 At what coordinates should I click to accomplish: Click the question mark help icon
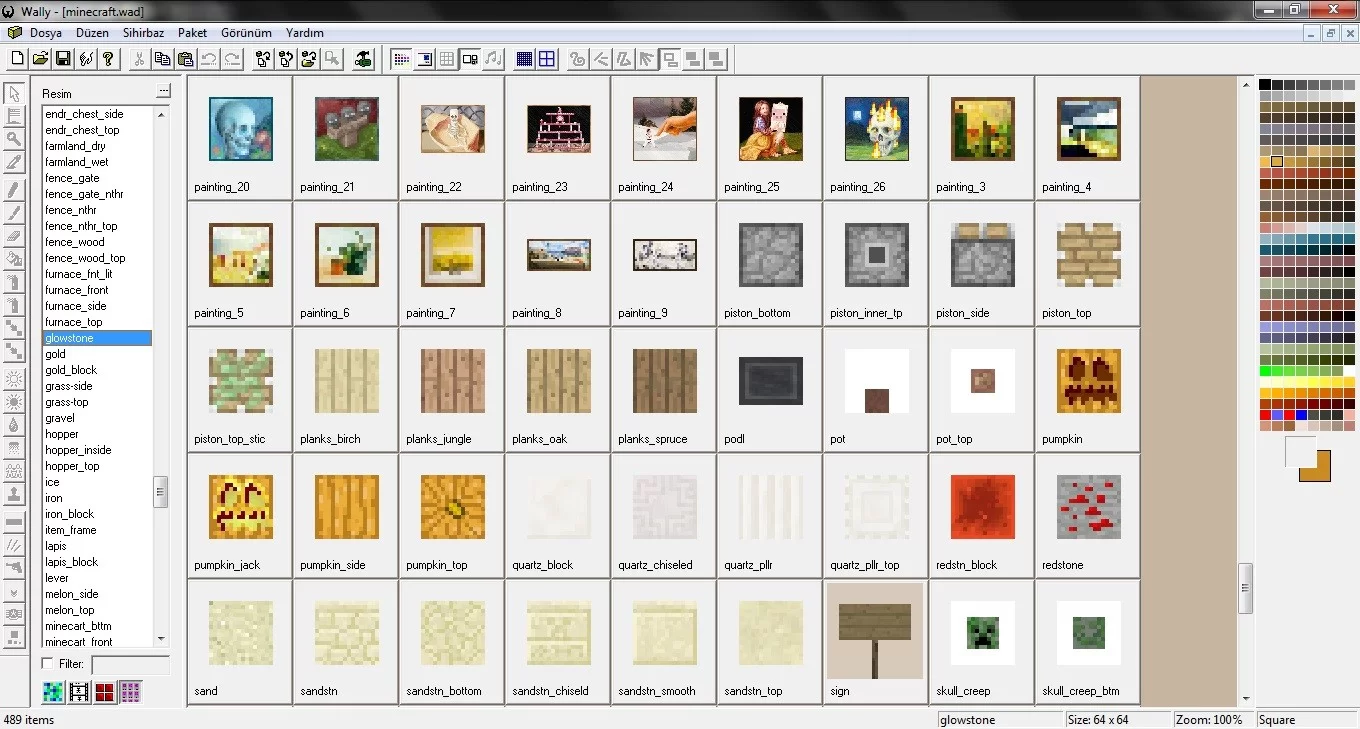(109, 59)
